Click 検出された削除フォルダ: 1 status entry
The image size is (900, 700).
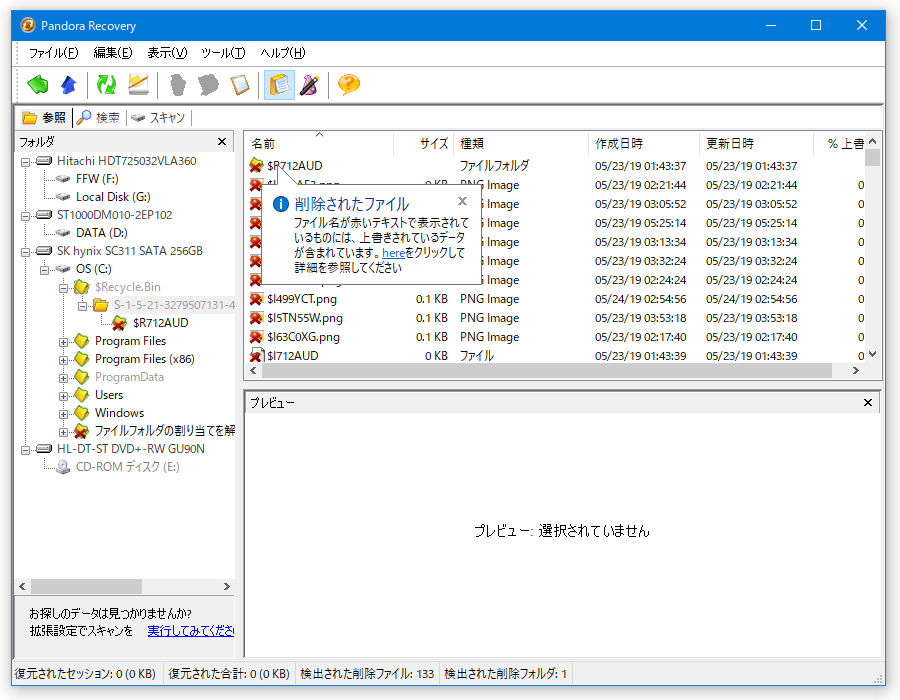click(x=505, y=674)
